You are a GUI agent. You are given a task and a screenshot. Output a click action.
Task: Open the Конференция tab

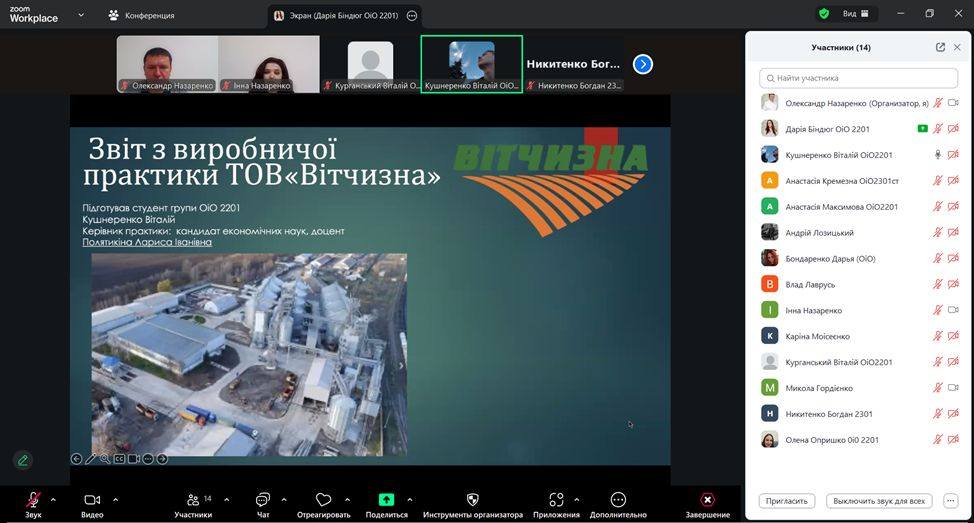pos(142,16)
